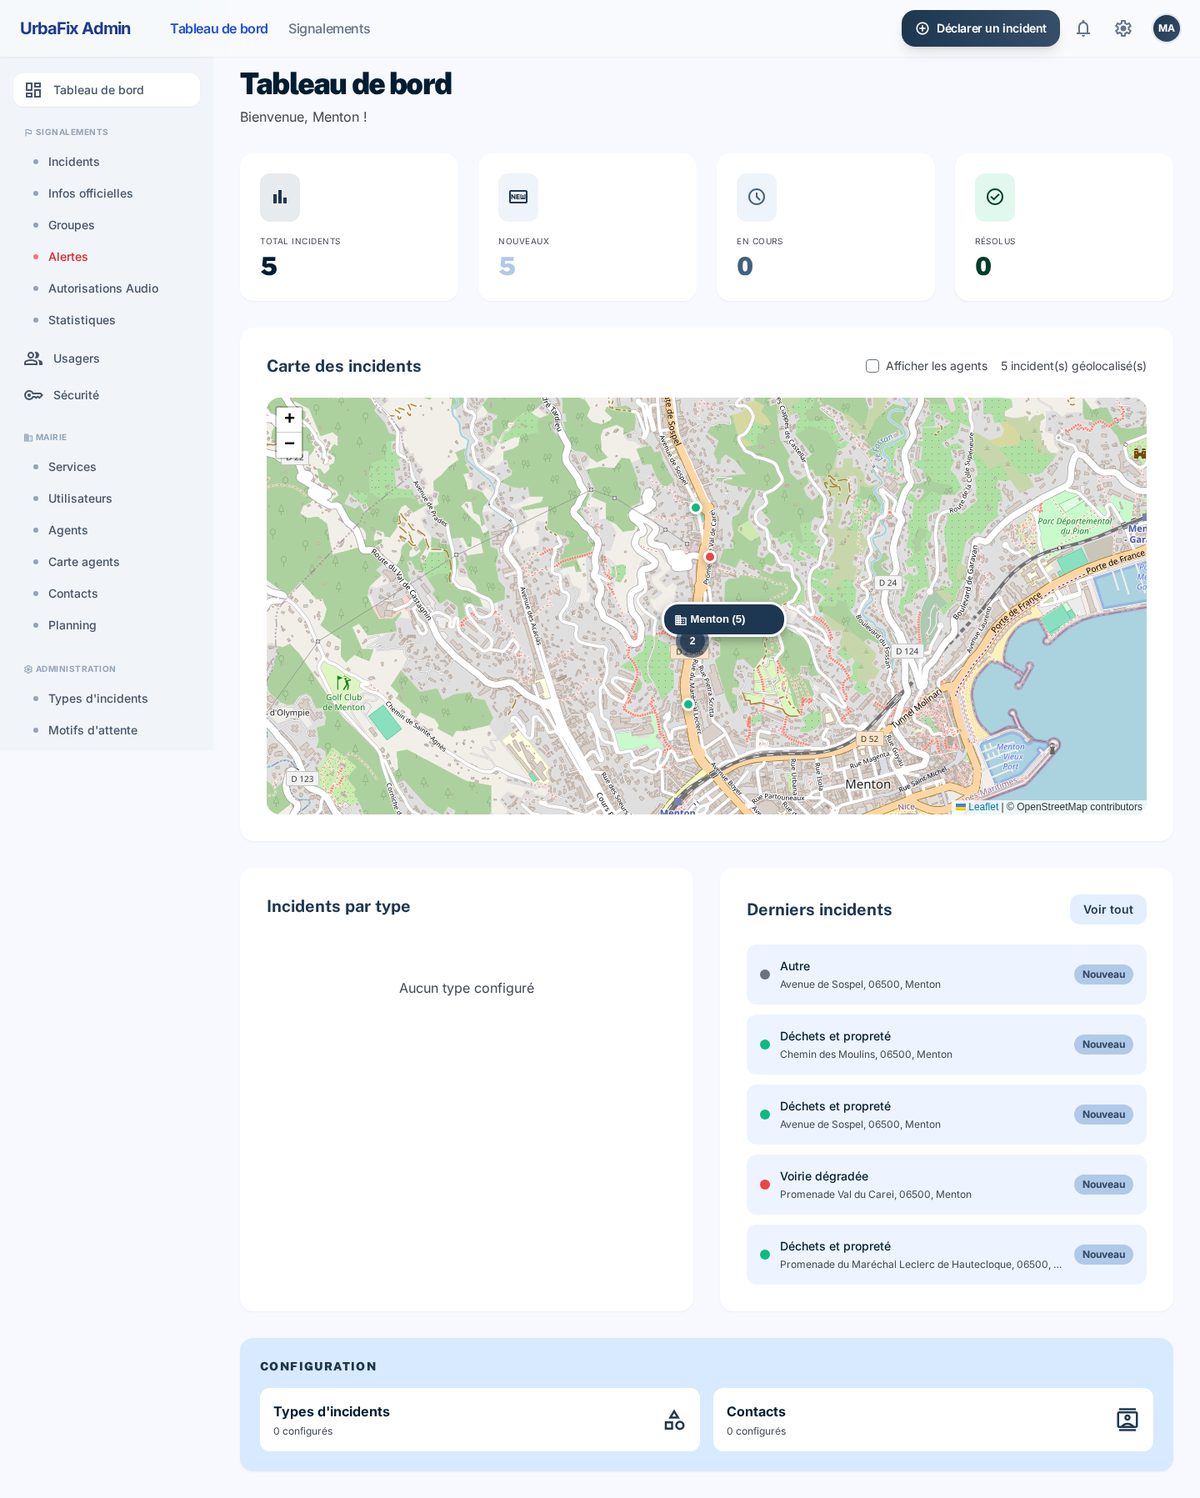Open Déchets et propreté incident at Maréchal Leclerc promenade
This screenshot has height=1498, width=1200.
tap(946, 1255)
